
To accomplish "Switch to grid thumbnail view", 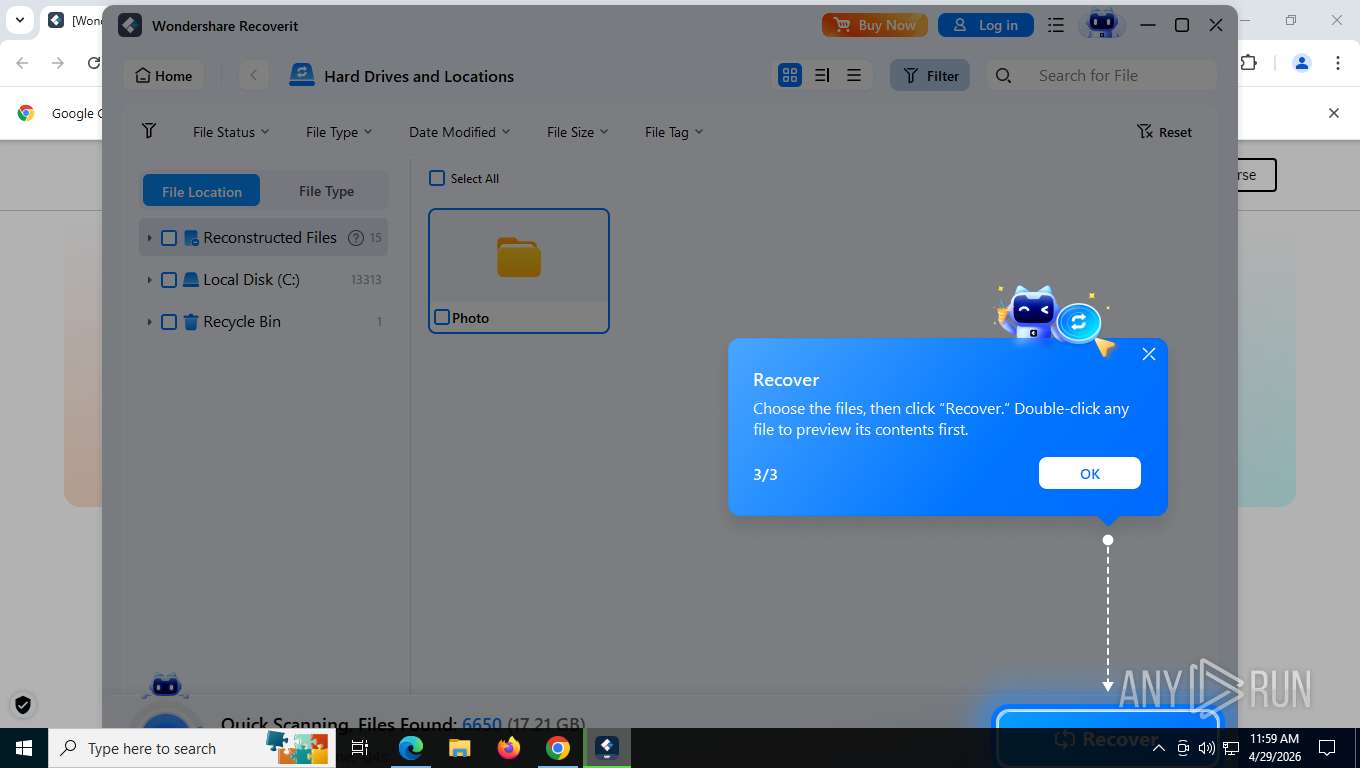I will (790, 76).
